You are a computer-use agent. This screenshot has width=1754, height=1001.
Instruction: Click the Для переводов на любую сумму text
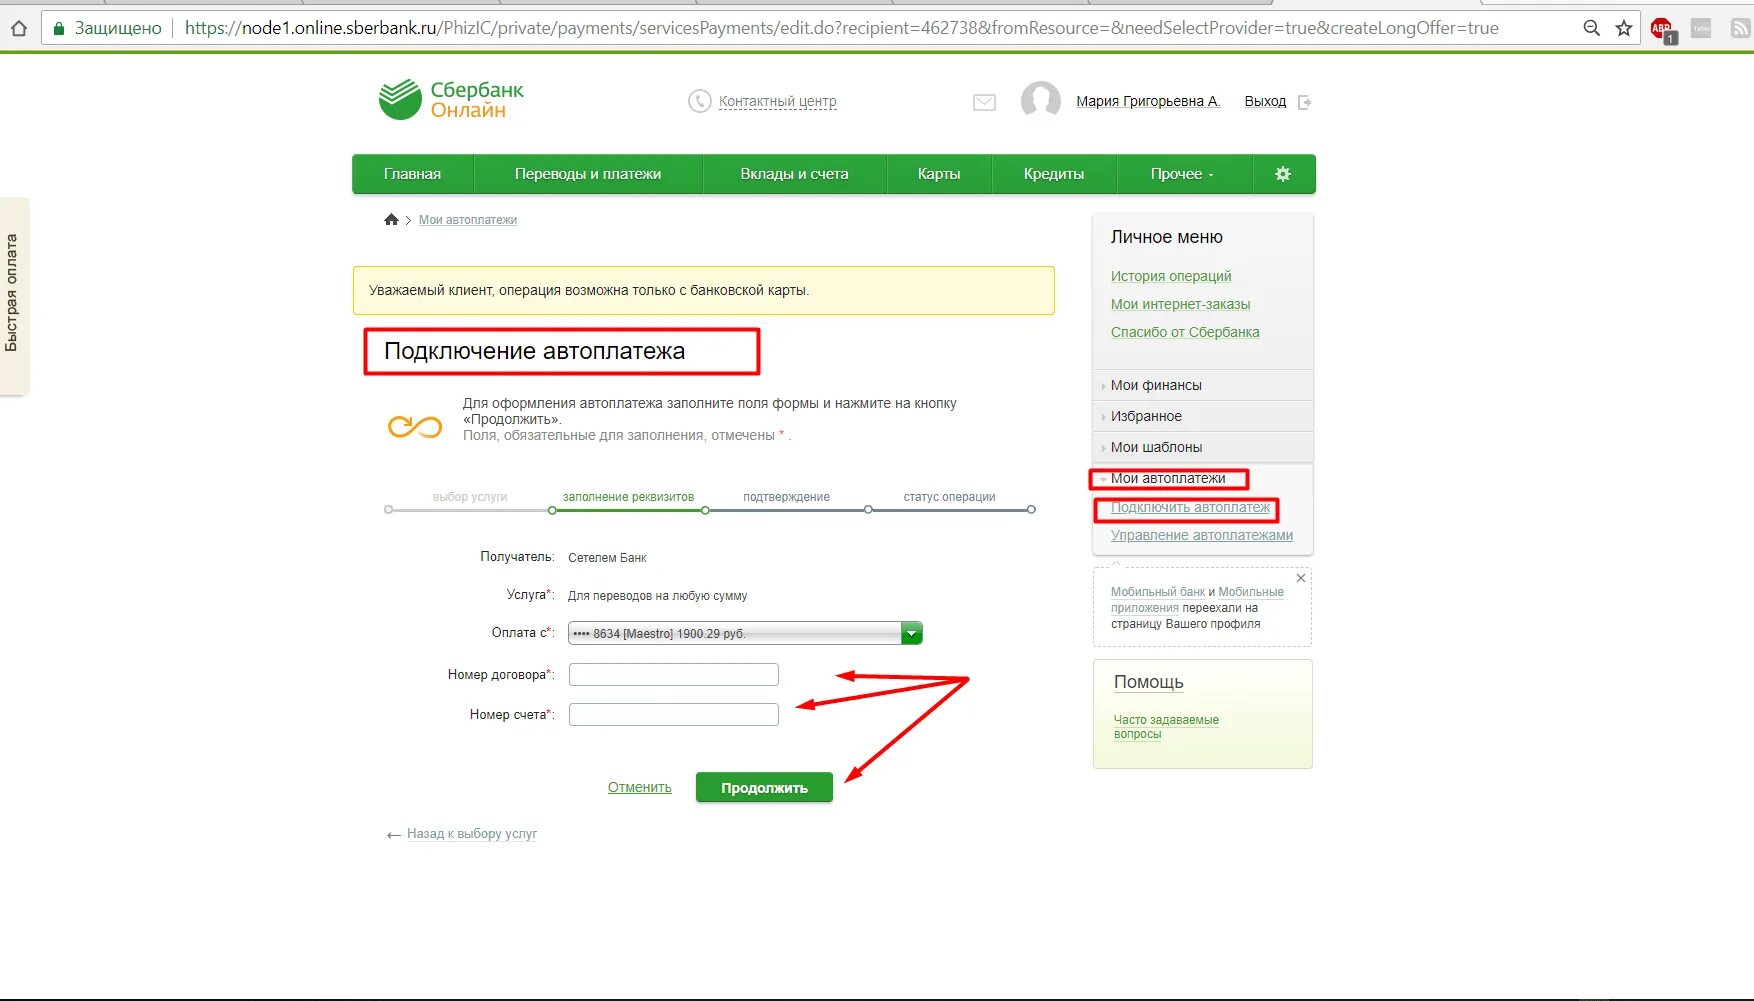pyautogui.click(x=657, y=596)
